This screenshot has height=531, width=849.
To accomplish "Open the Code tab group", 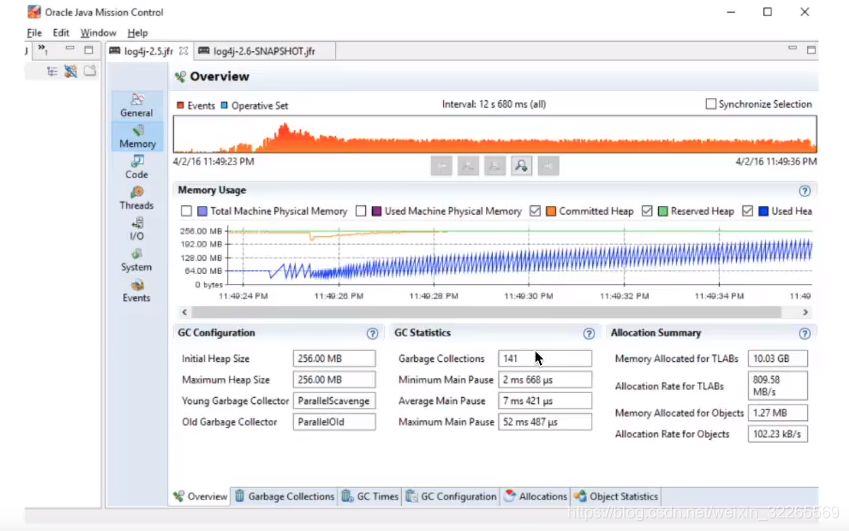I will 136,167.
